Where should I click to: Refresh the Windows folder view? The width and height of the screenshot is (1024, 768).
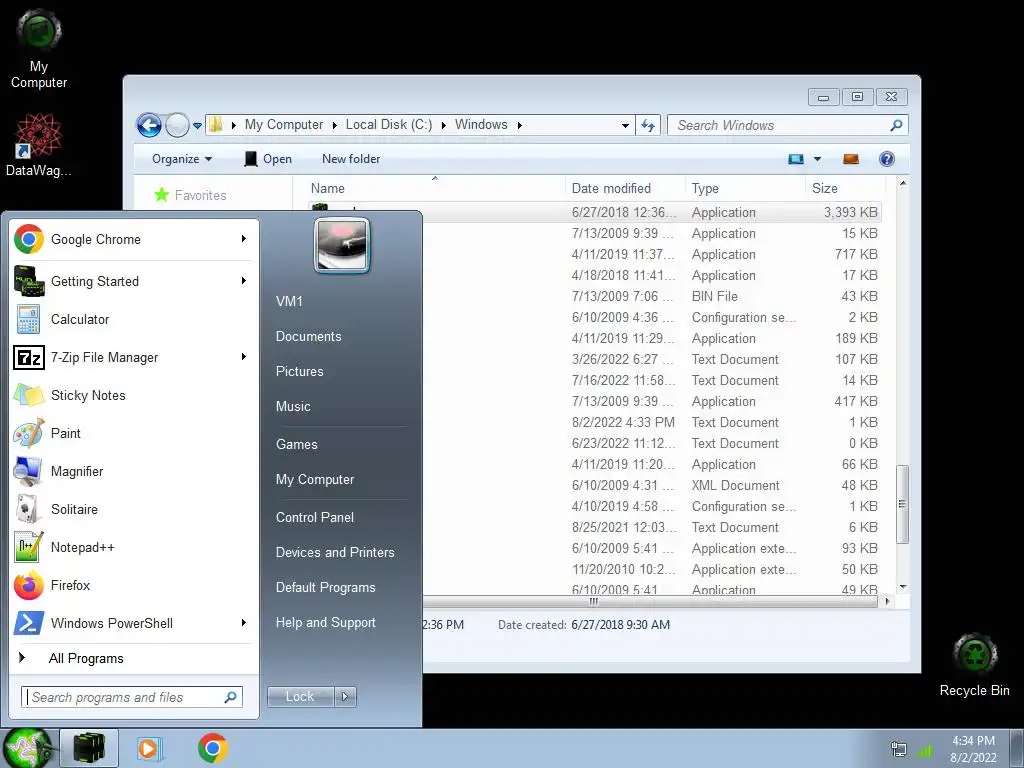coord(648,125)
